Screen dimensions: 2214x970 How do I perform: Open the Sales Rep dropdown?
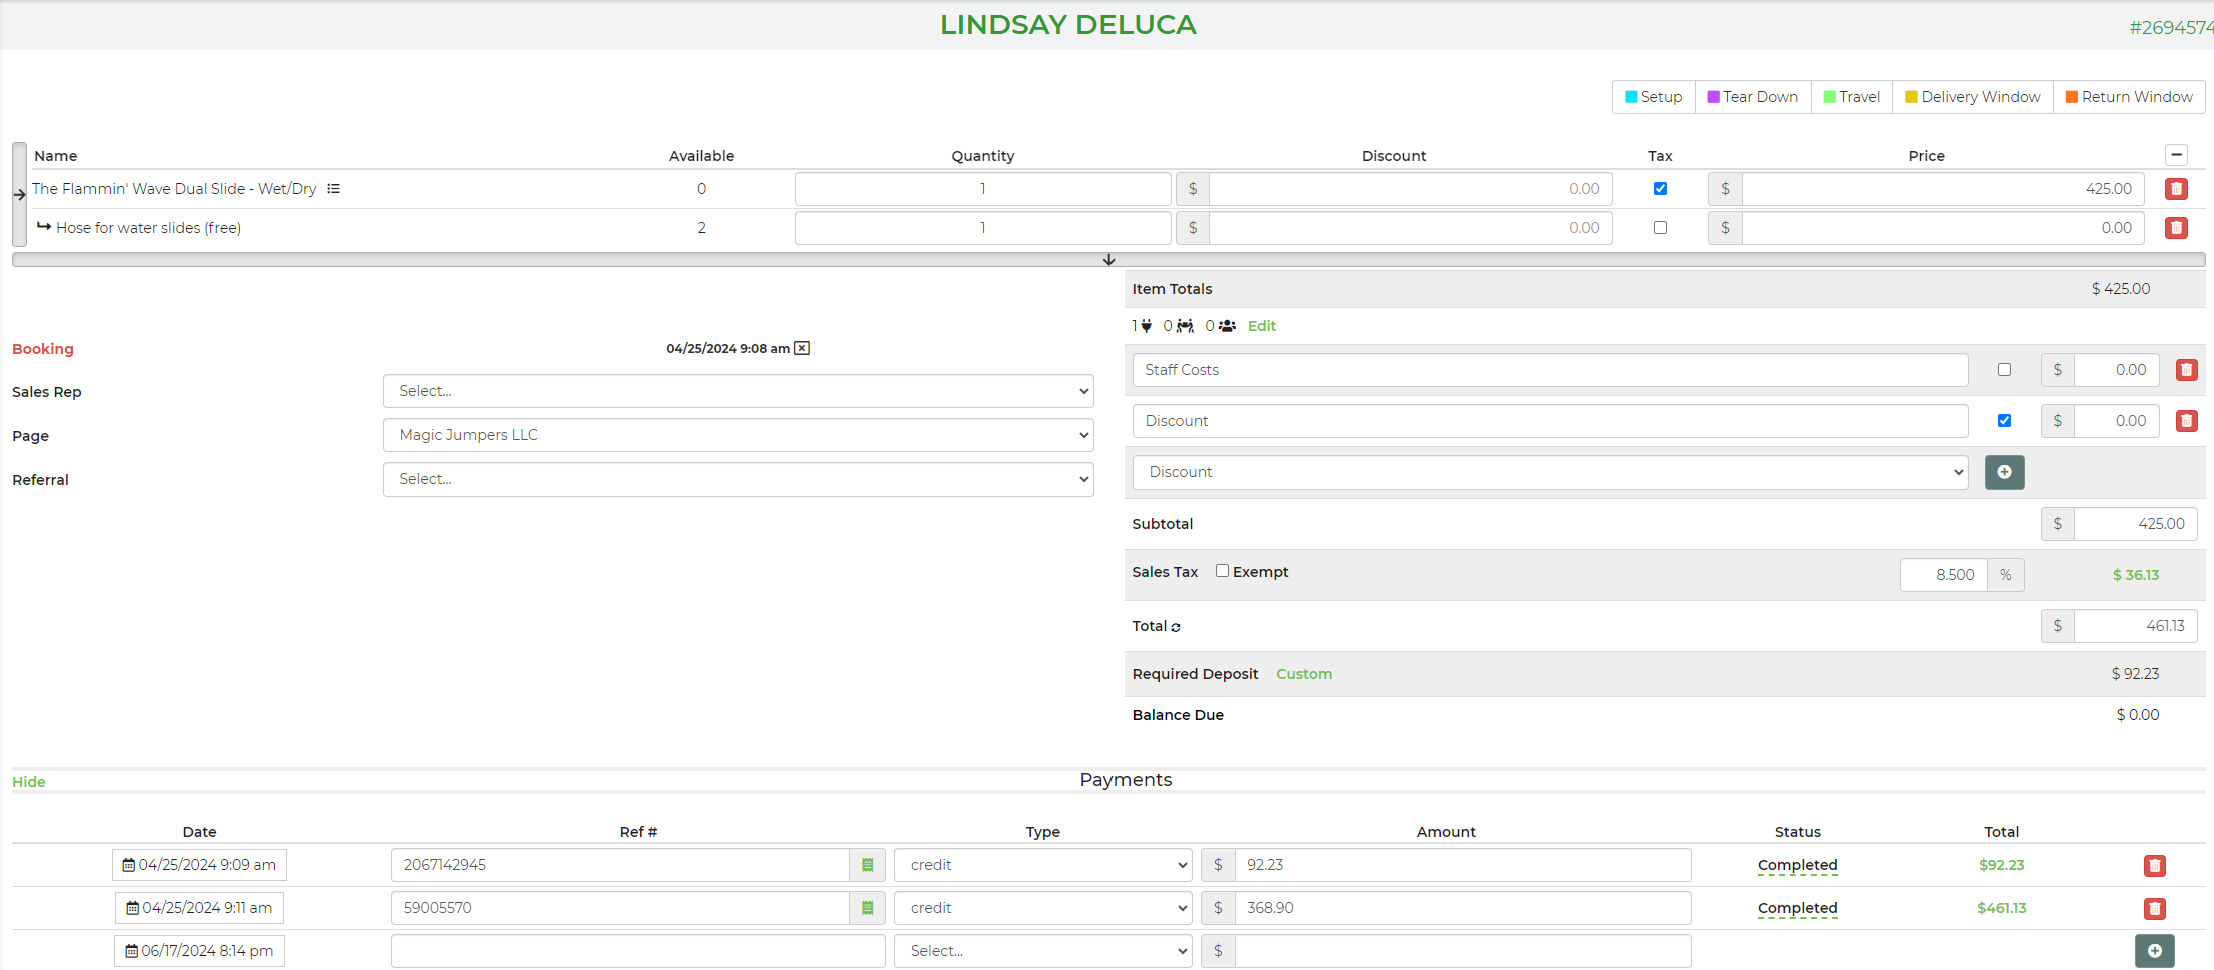click(738, 391)
